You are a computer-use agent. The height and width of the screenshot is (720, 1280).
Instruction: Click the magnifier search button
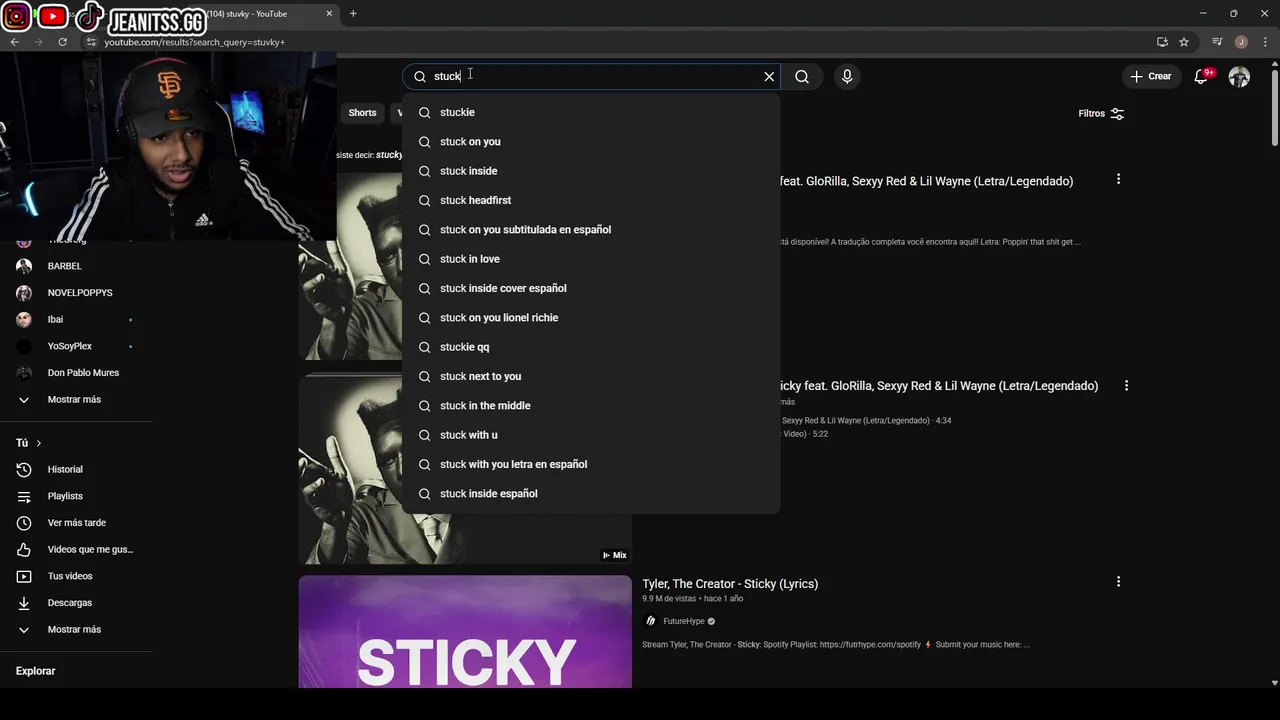click(802, 76)
